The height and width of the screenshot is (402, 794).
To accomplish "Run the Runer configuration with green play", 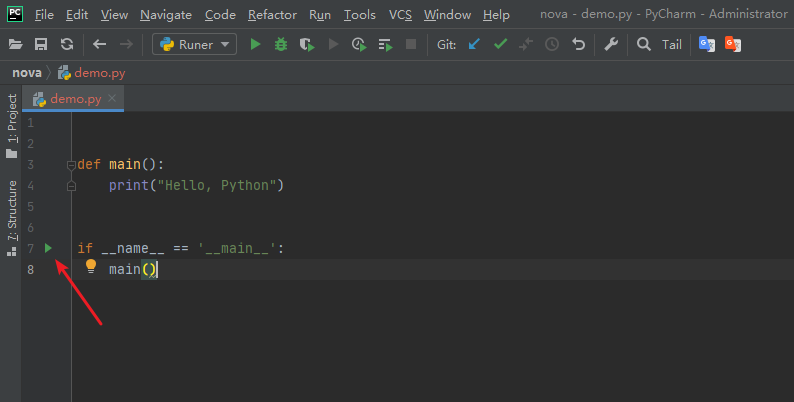I will (256, 45).
